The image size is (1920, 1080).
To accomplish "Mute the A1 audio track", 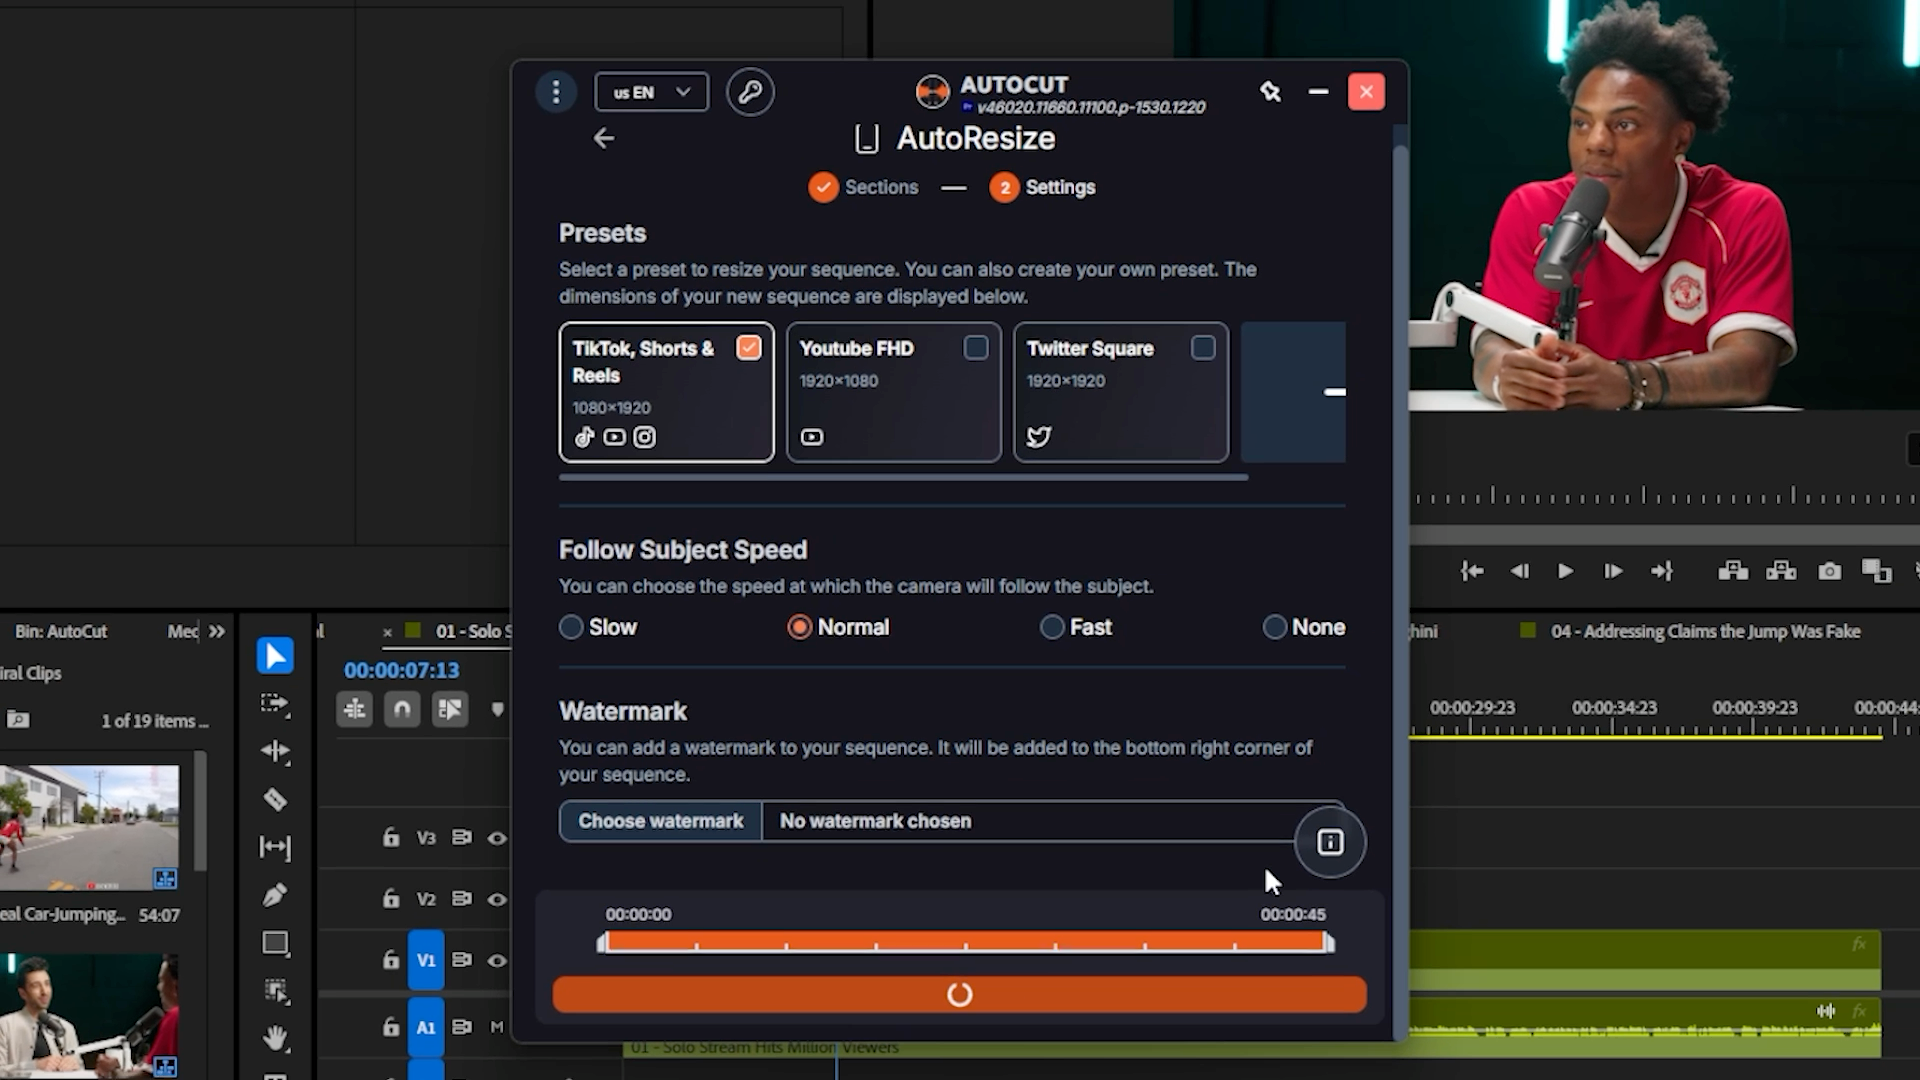I will coord(497,1027).
